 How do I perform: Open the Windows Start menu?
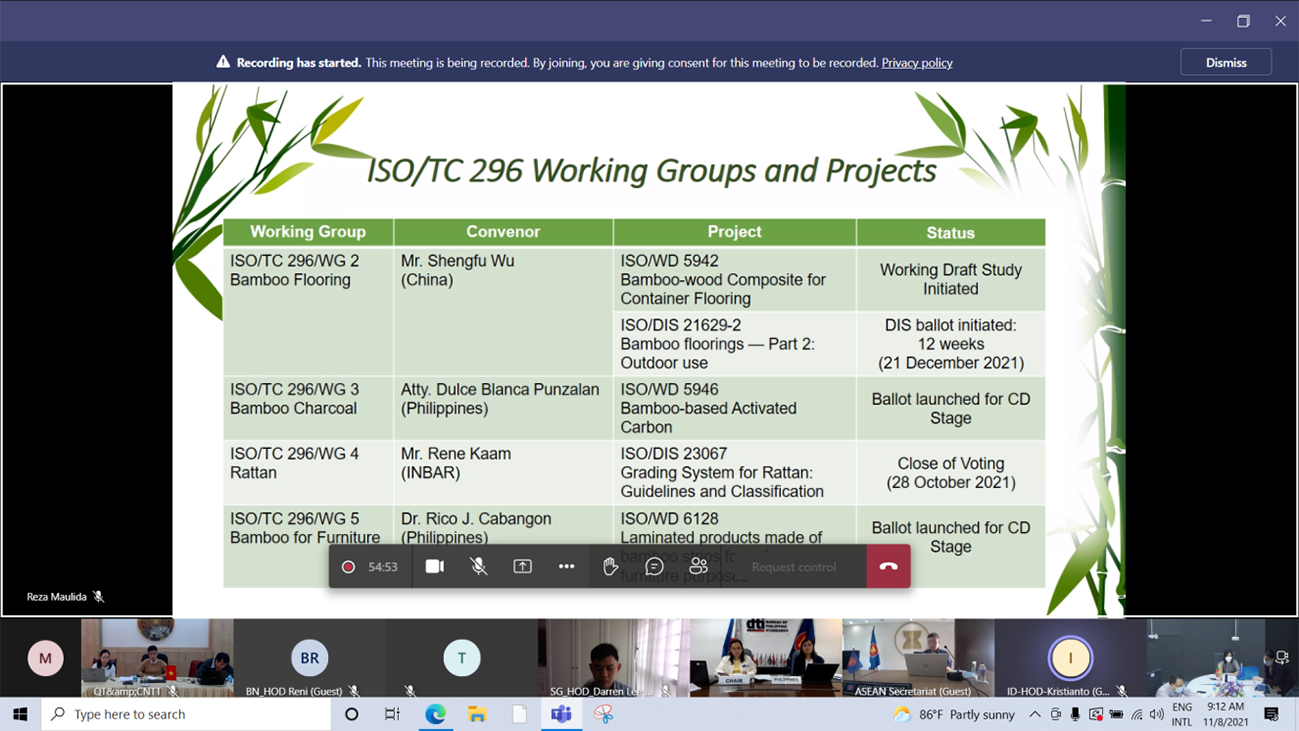[x=20, y=714]
